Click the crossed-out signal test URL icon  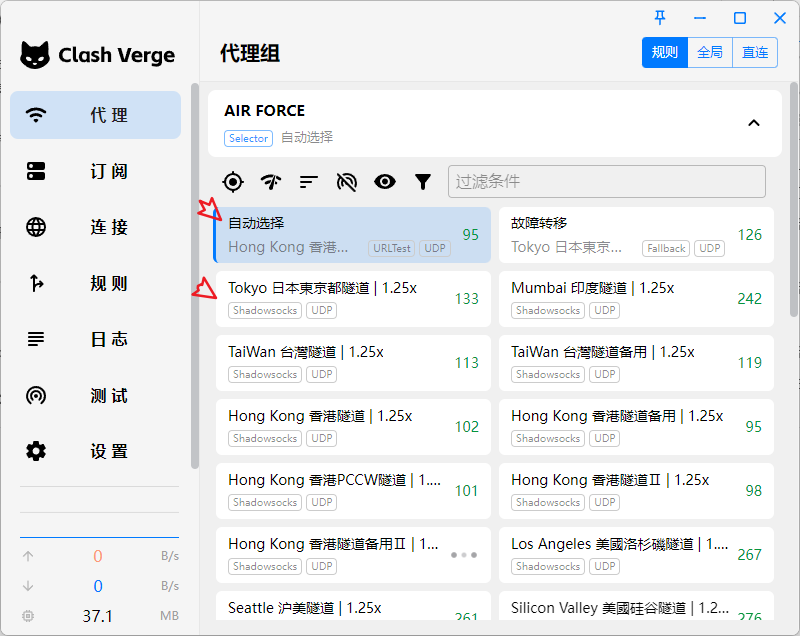(347, 181)
